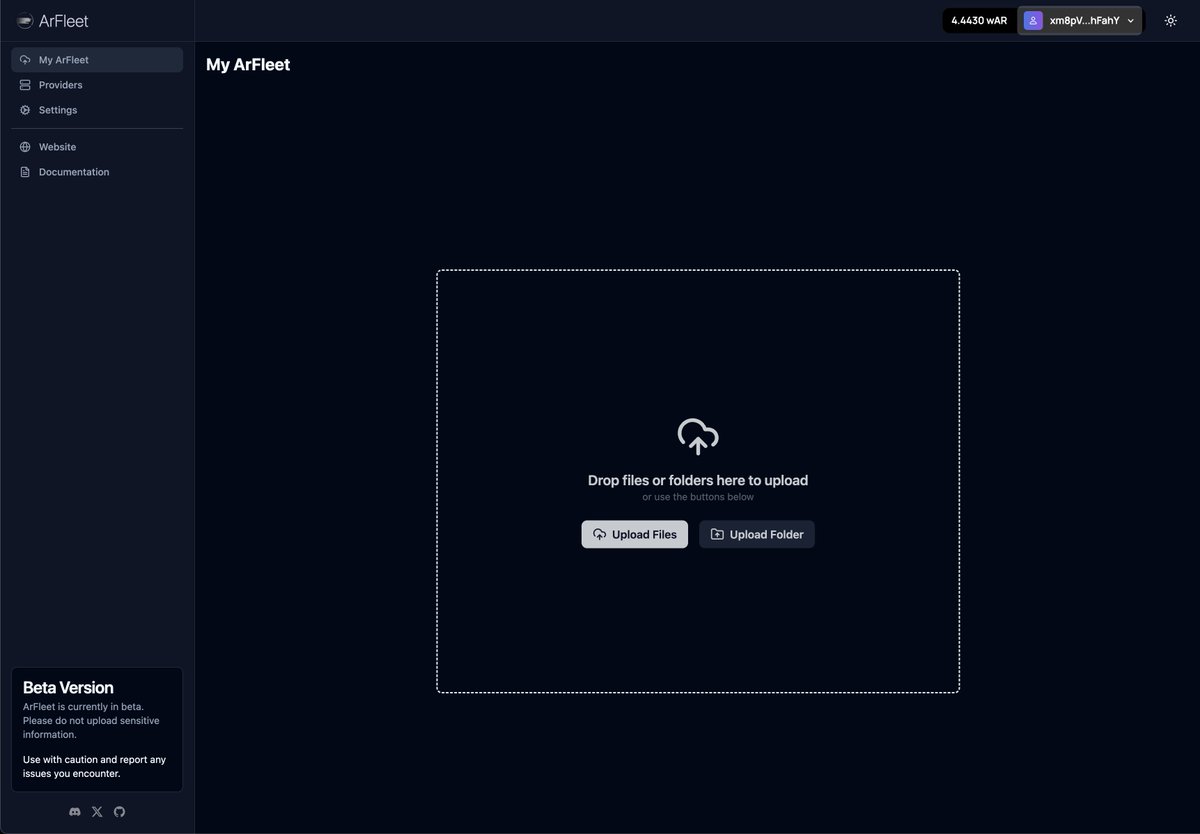Click 'Use with caution and report' text

94,767
